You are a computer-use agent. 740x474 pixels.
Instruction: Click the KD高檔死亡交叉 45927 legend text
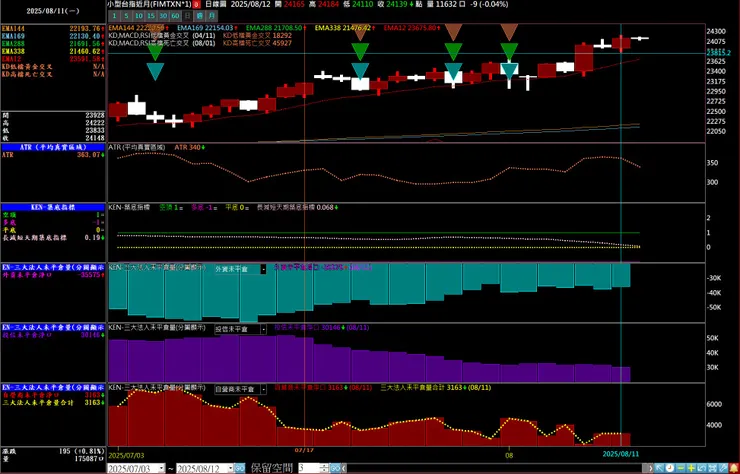tap(257, 43)
